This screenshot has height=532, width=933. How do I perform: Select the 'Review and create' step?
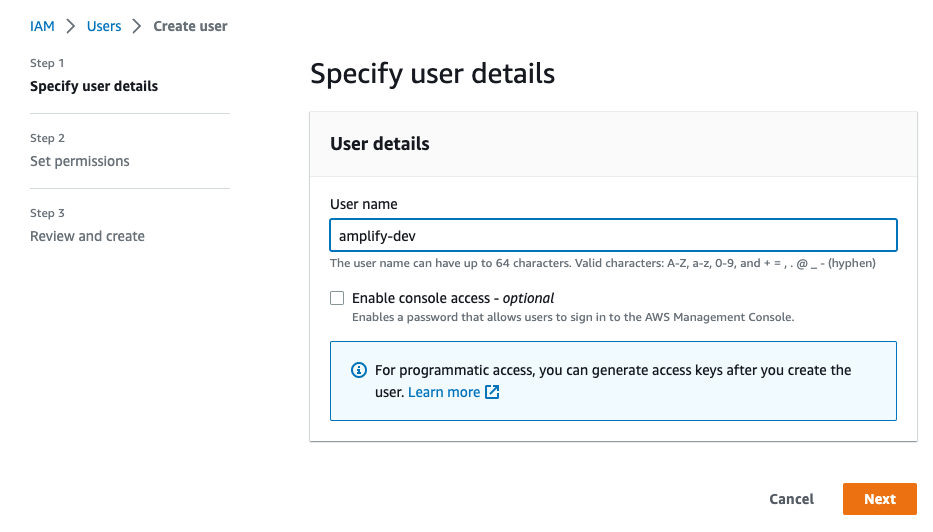click(x=87, y=236)
